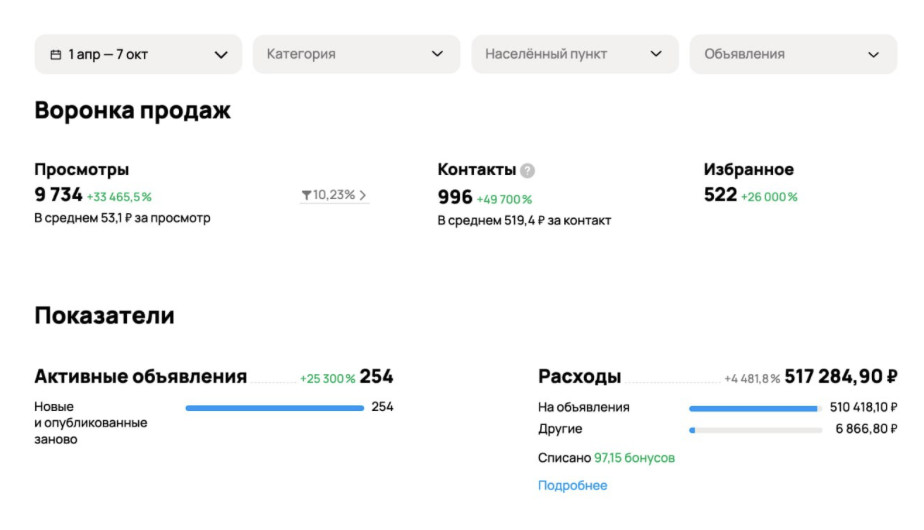Click the Воронка продаж section heading
This screenshot has width=924, height=530.
pyautogui.click(x=132, y=110)
